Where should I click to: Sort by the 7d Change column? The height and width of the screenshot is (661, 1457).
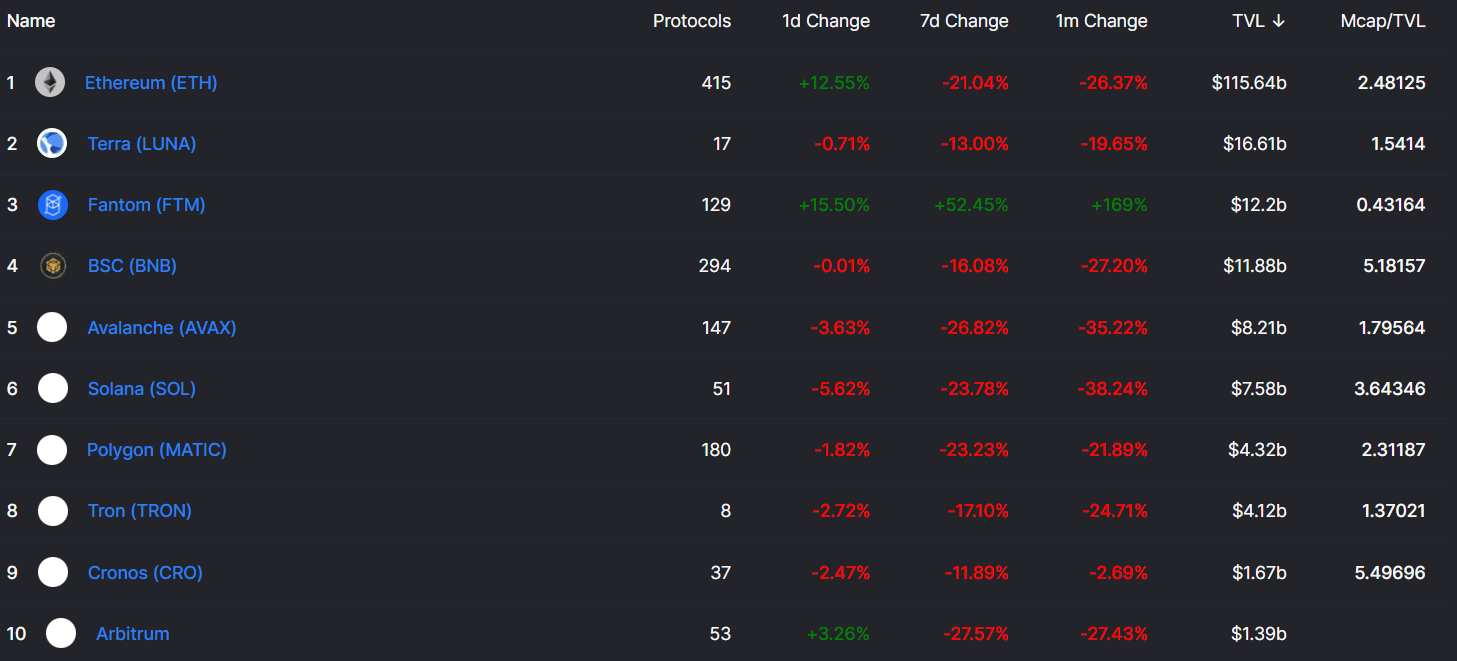pos(964,21)
